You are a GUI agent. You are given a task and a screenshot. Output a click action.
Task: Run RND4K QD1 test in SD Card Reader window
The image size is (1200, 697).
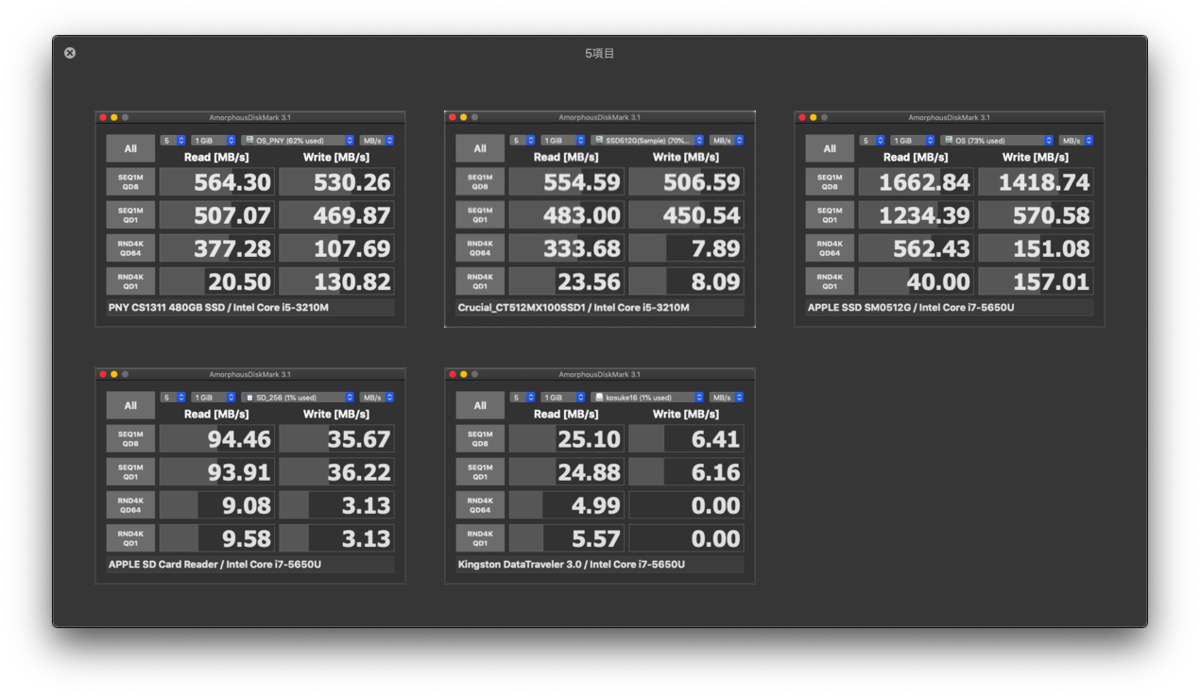131,538
